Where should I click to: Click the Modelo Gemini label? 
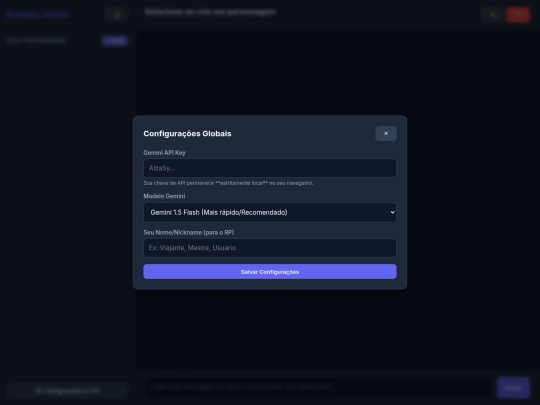164,196
